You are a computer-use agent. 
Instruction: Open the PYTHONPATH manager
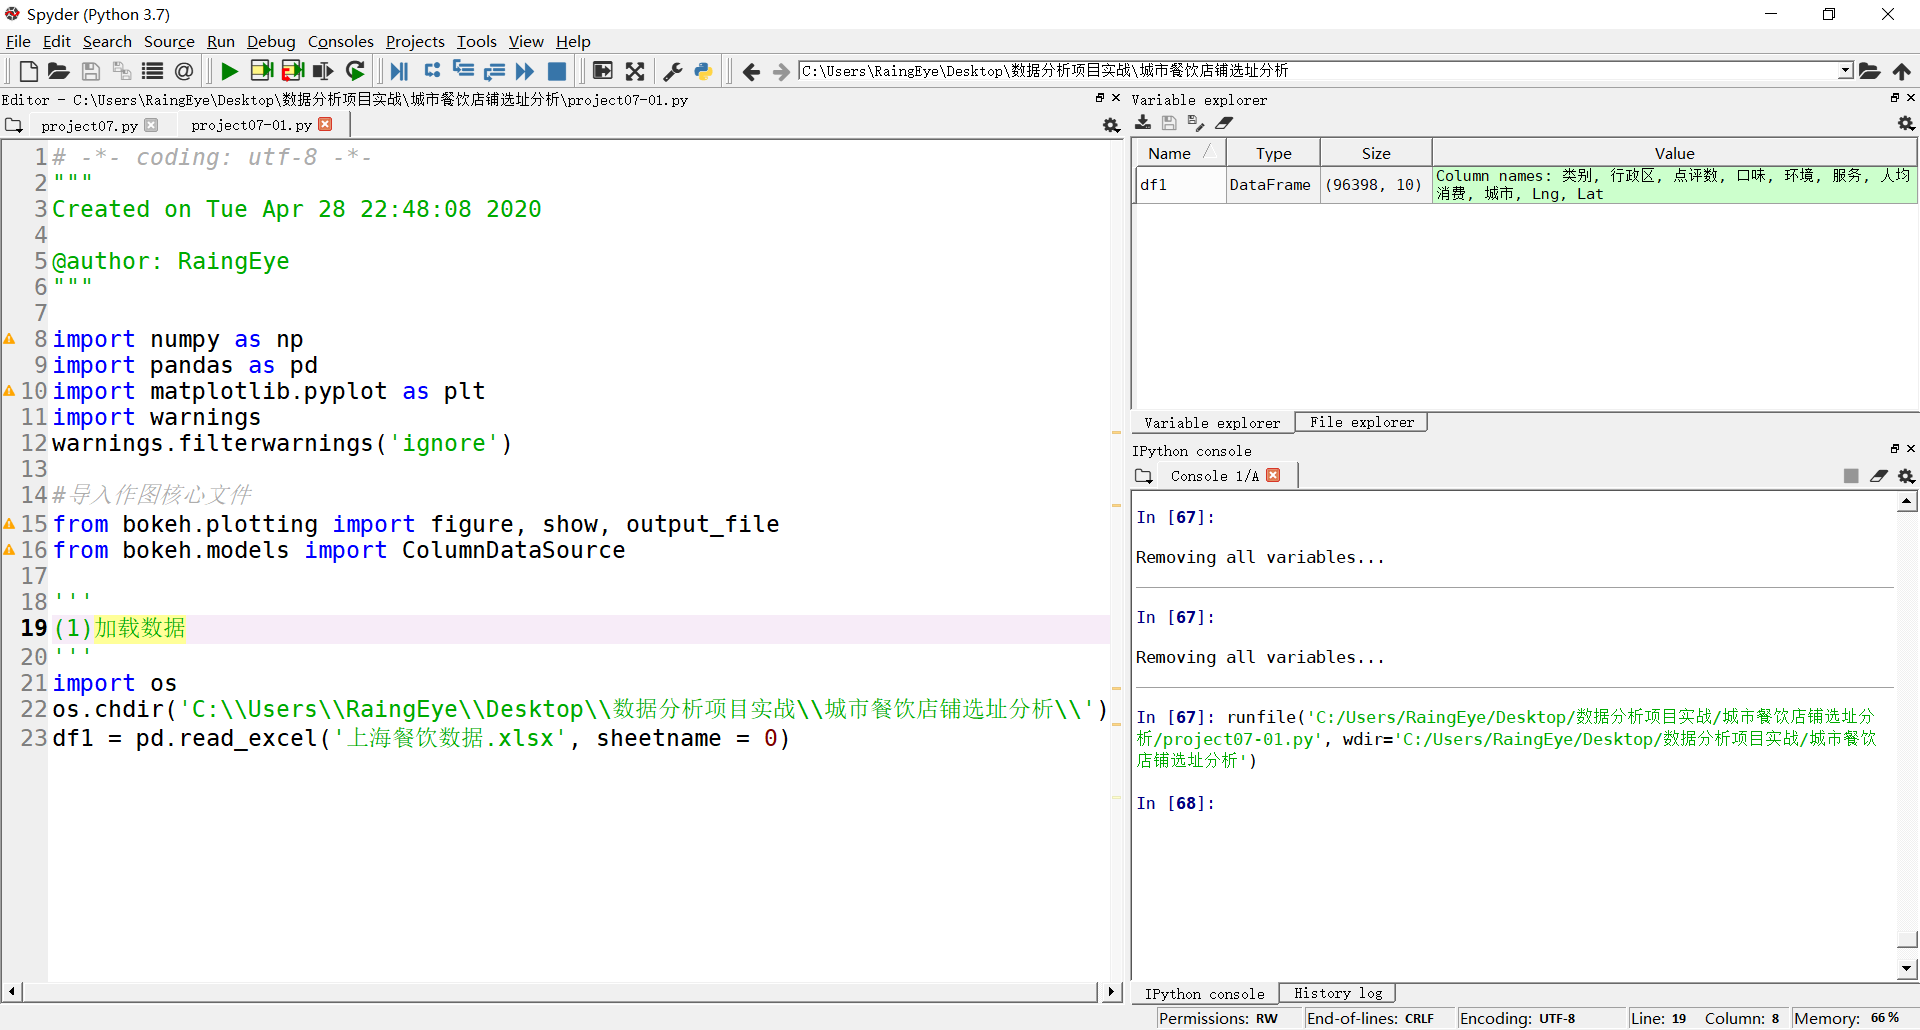pos(704,71)
